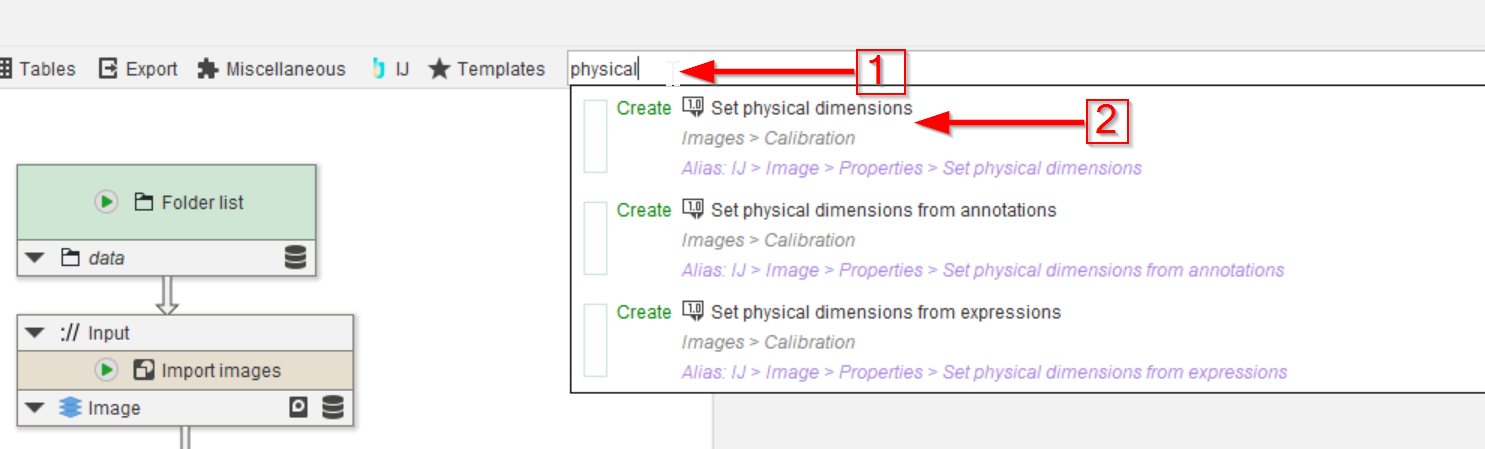Click the folder icon in Folder list
1485x449 pixels.
144,202
